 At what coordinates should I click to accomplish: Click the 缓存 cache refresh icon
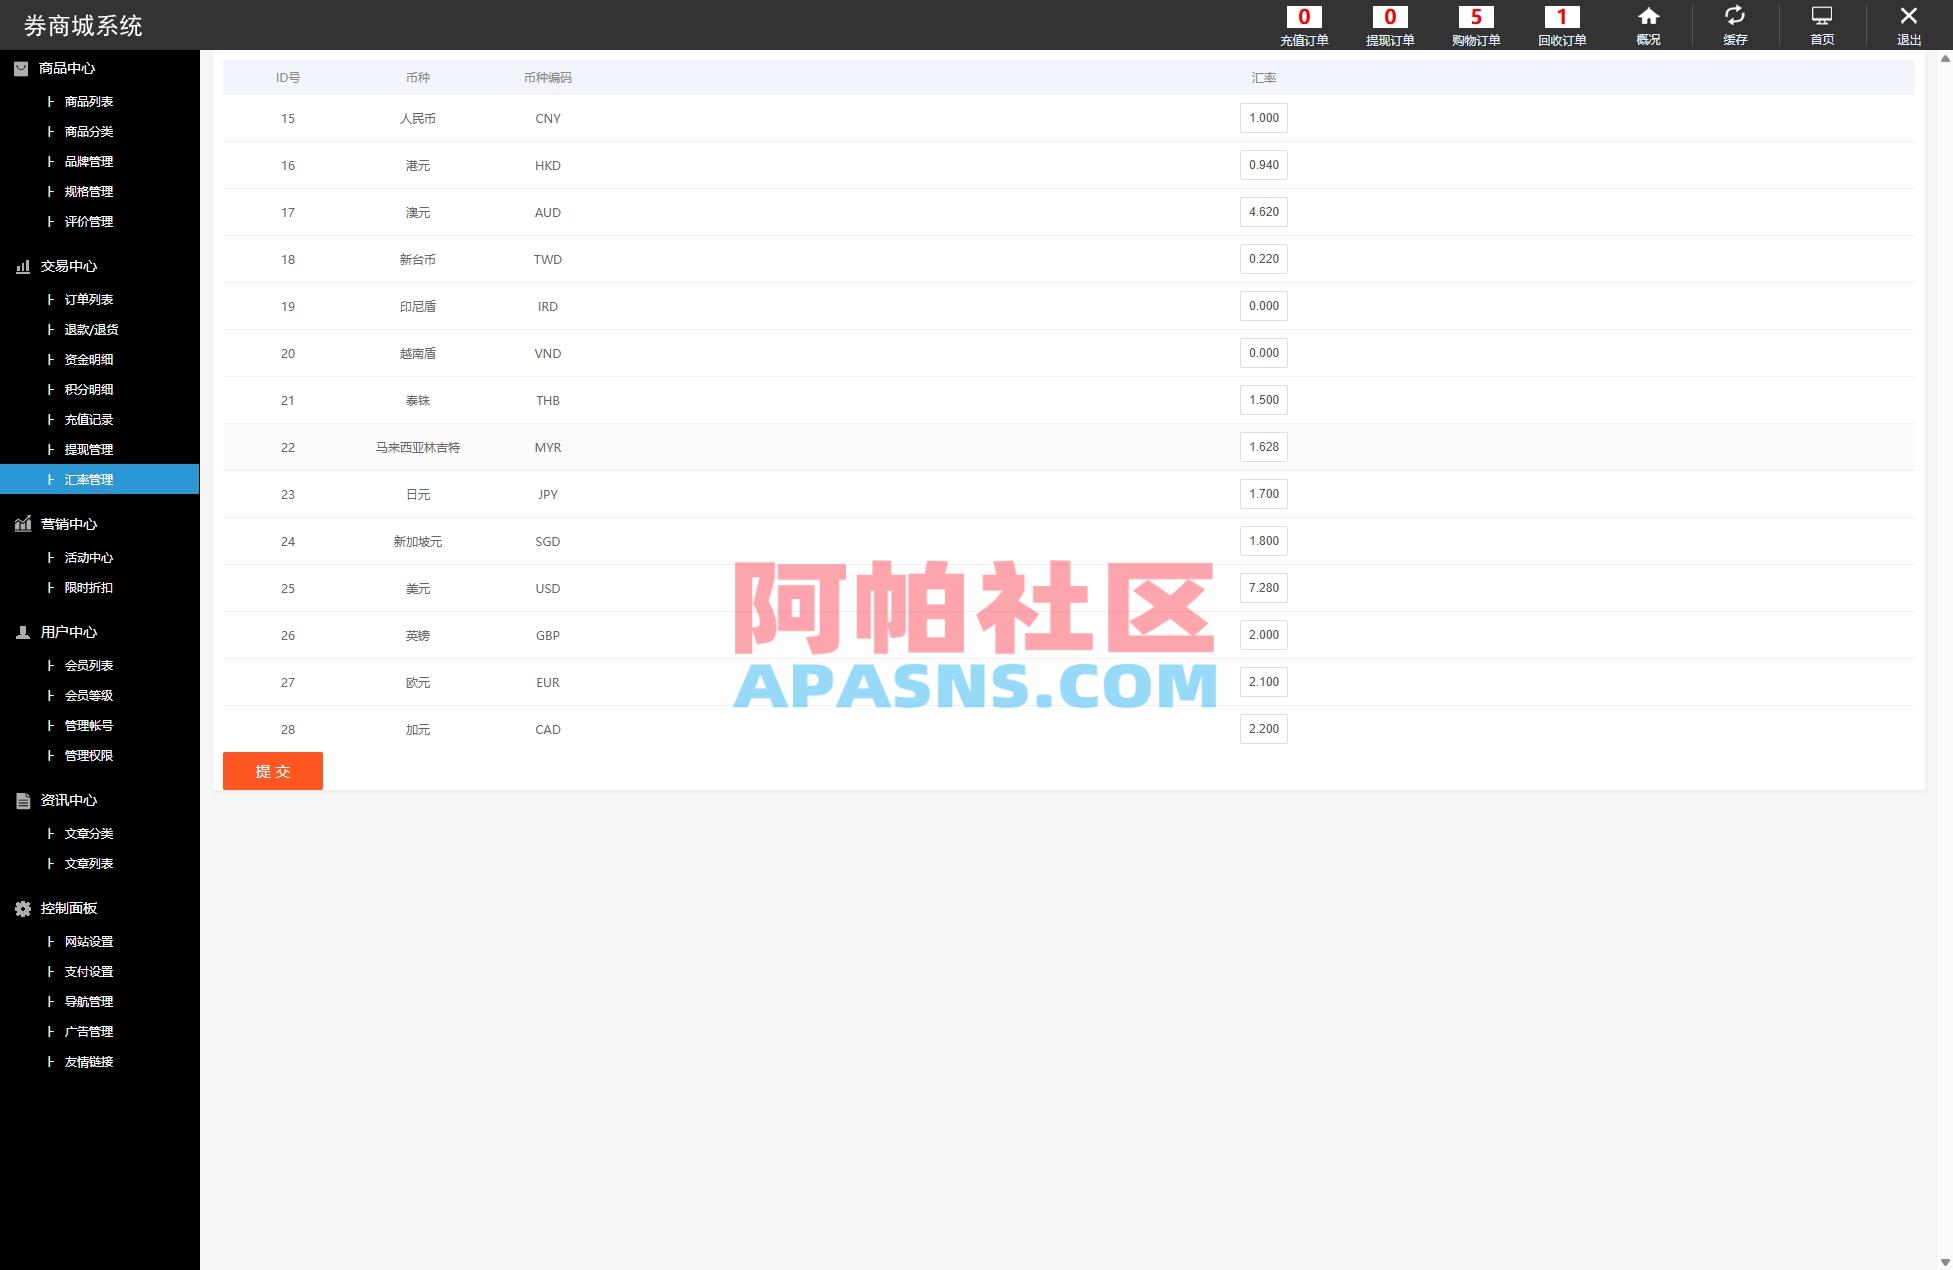1734,24
